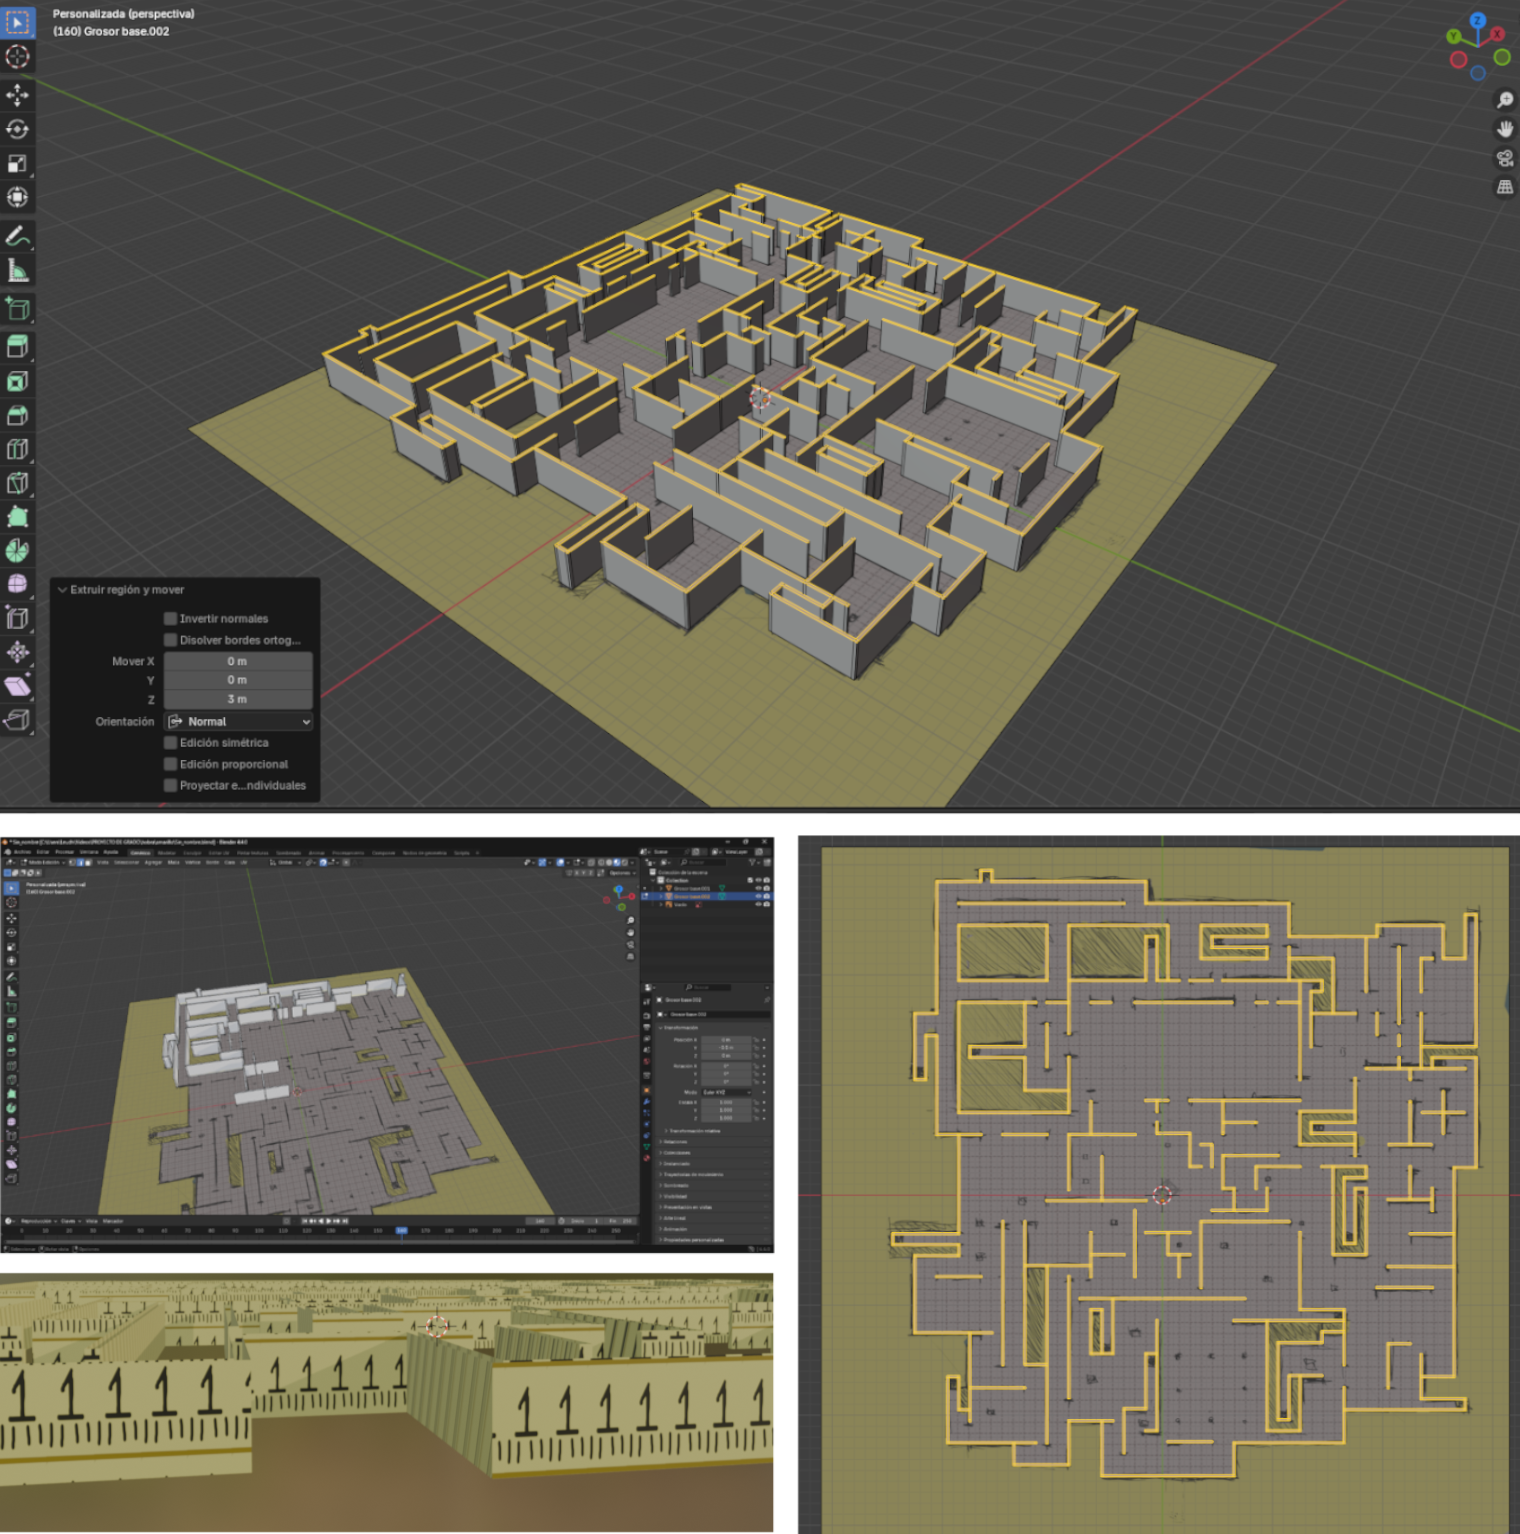The image size is (1520, 1534).
Task: Click the blue playhead marker on the small timeline
Action: pyautogui.click(x=401, y=1231)
